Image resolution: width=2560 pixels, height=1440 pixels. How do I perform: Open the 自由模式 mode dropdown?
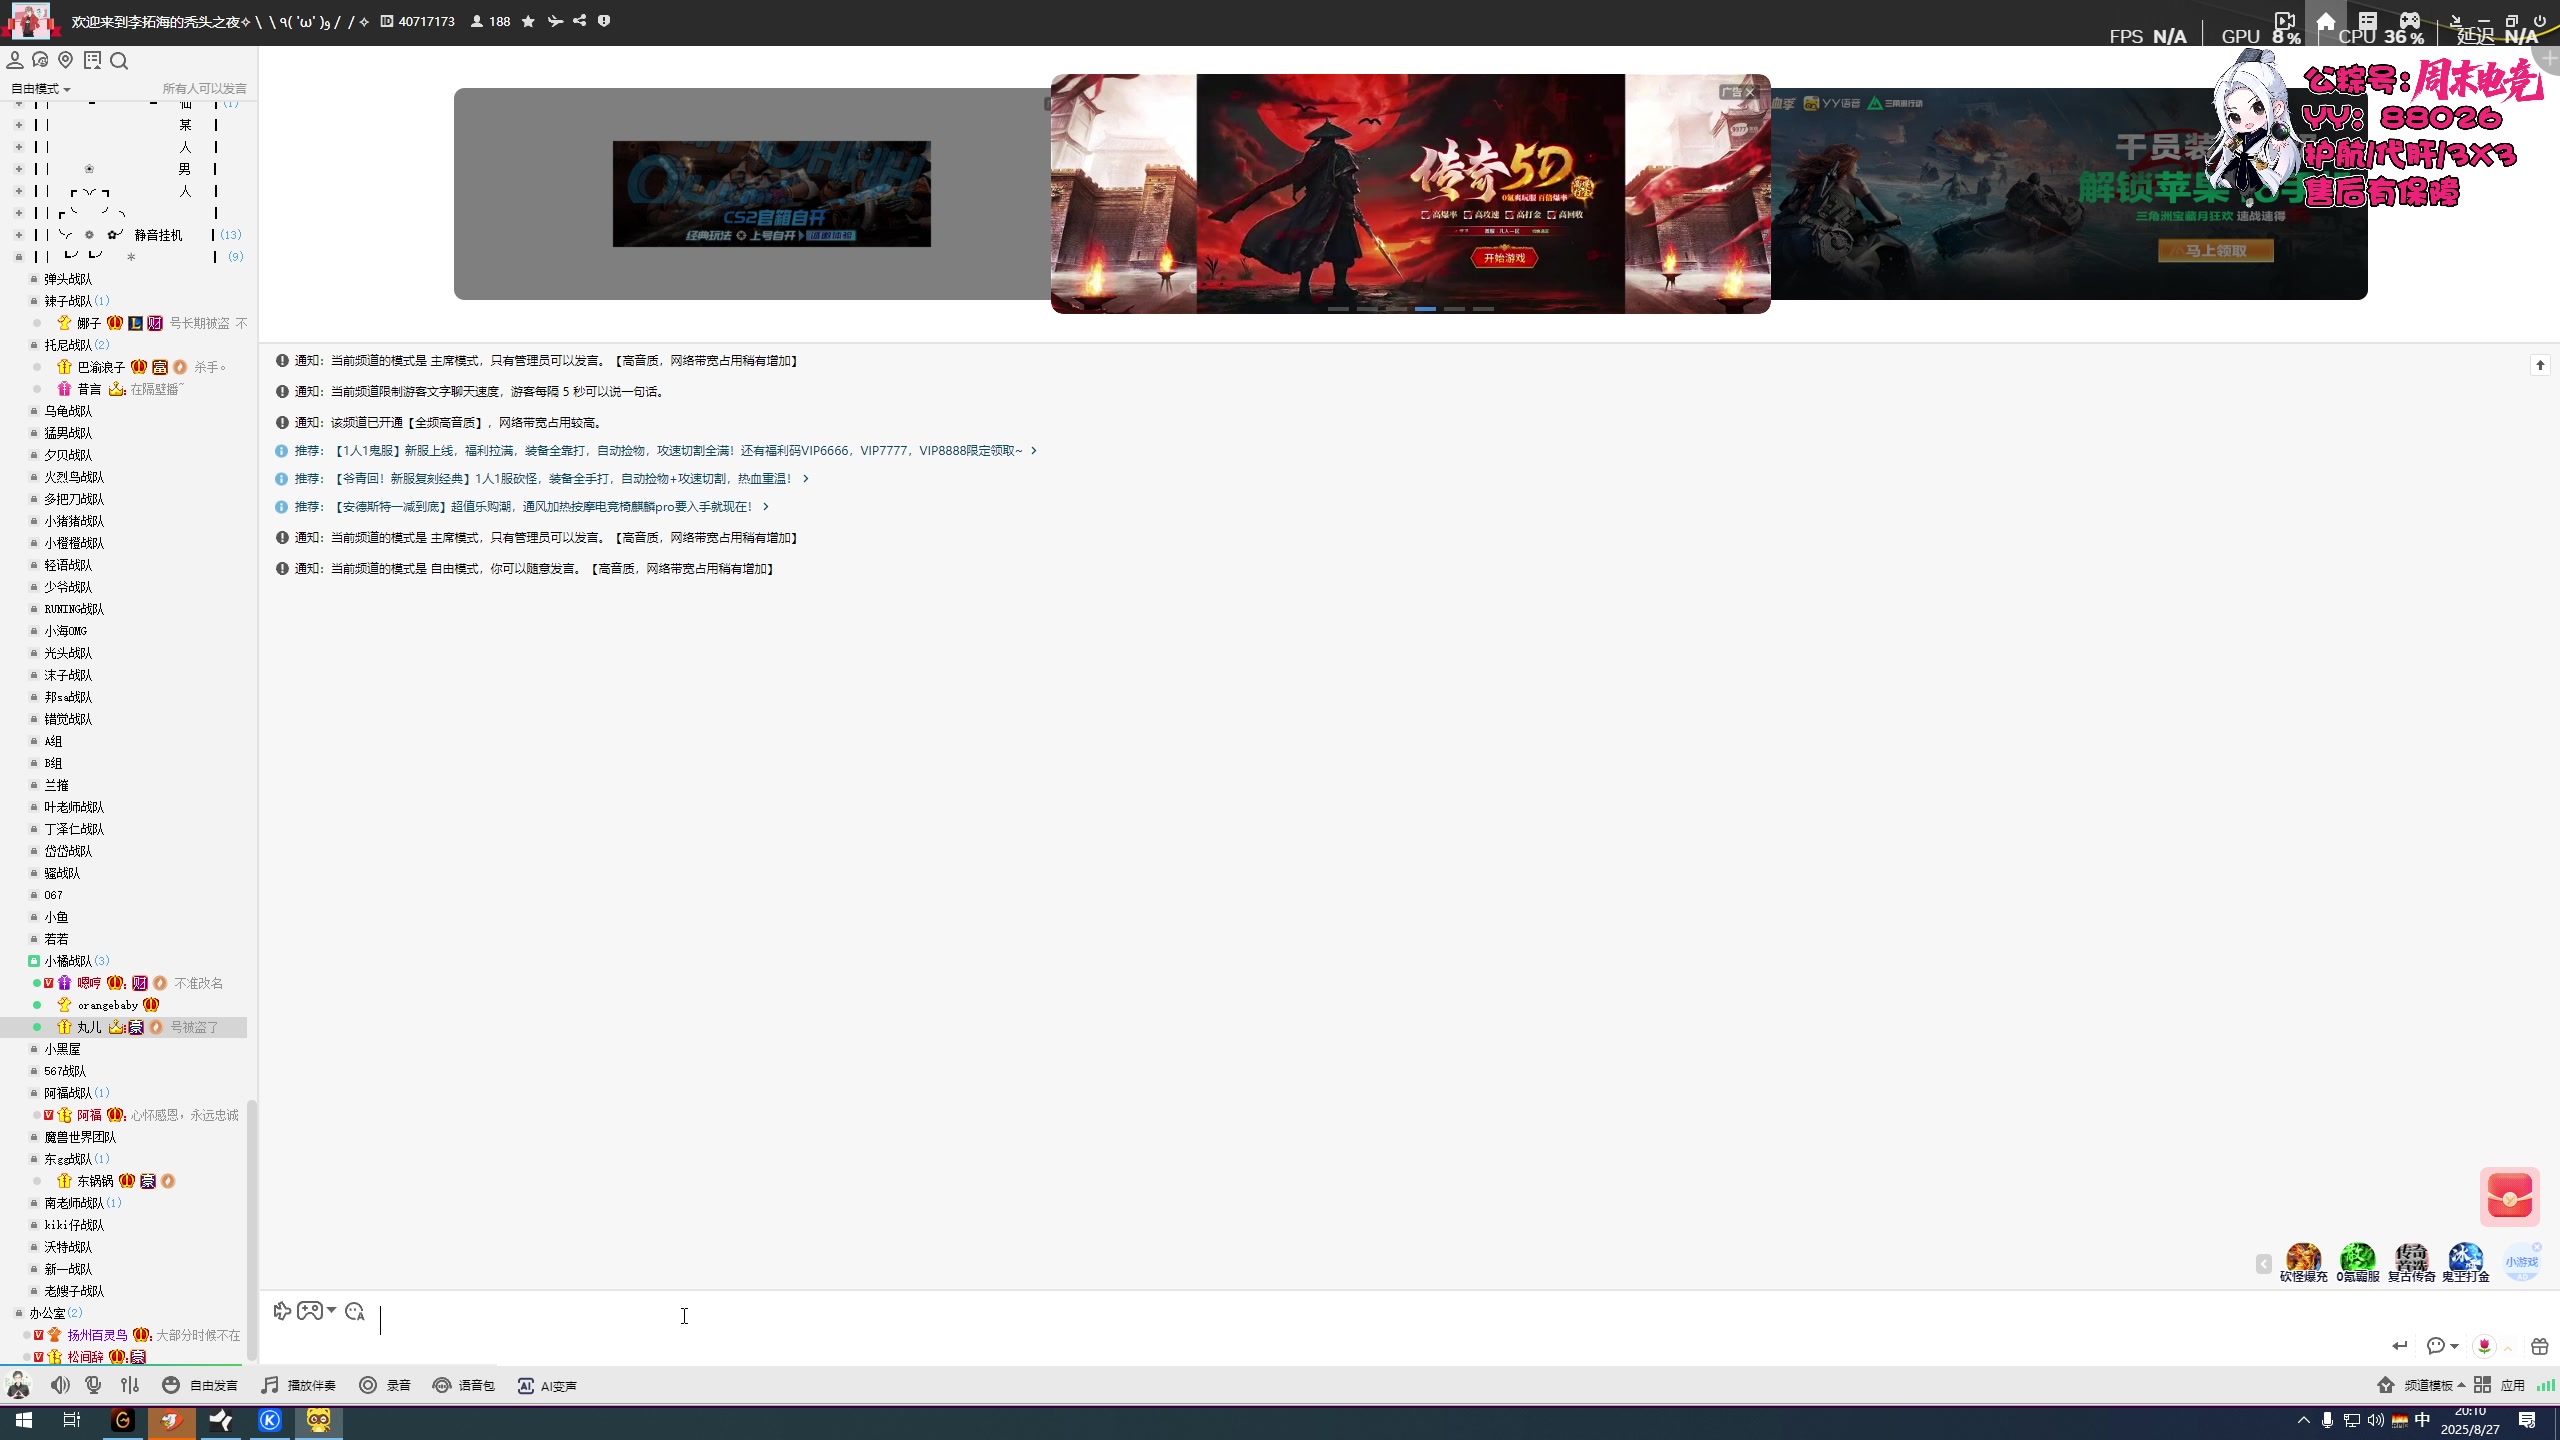point(40,89)
